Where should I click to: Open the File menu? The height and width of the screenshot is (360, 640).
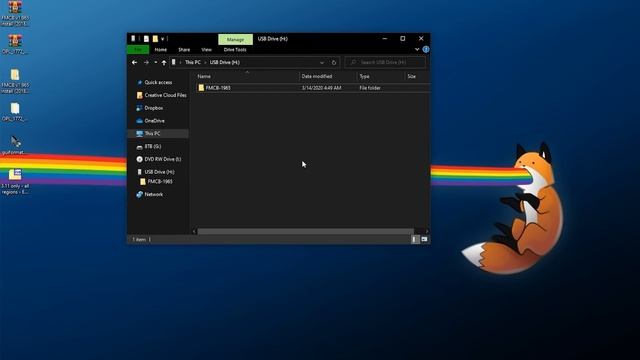tap(138, 49)
